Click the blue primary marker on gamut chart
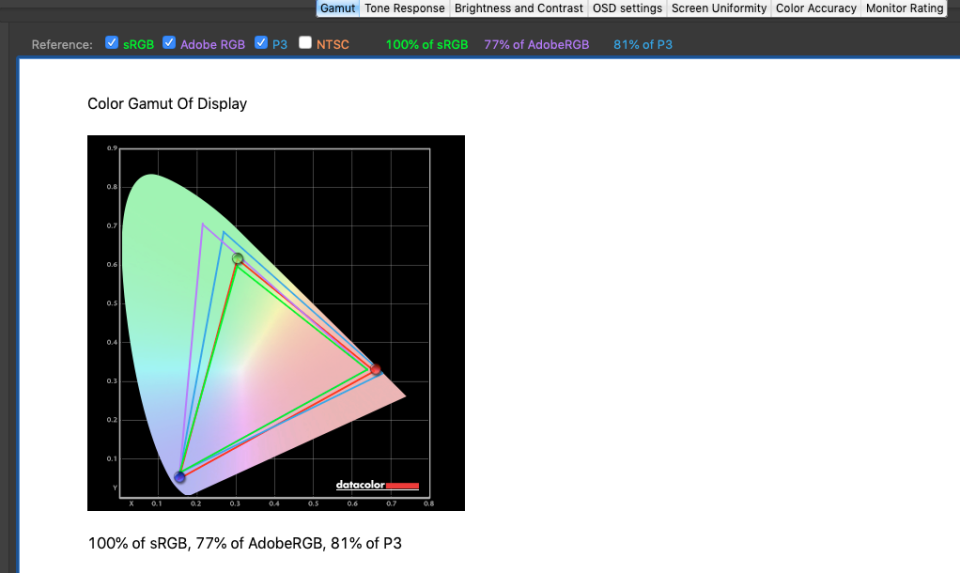The height and width of the screenshot is (573, 960). coord(179,477)
